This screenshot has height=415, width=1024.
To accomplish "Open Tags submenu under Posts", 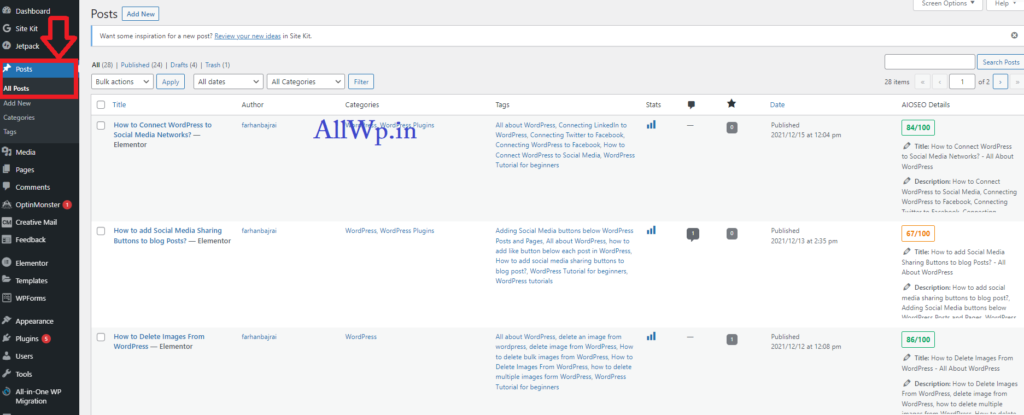I will 10,132.
